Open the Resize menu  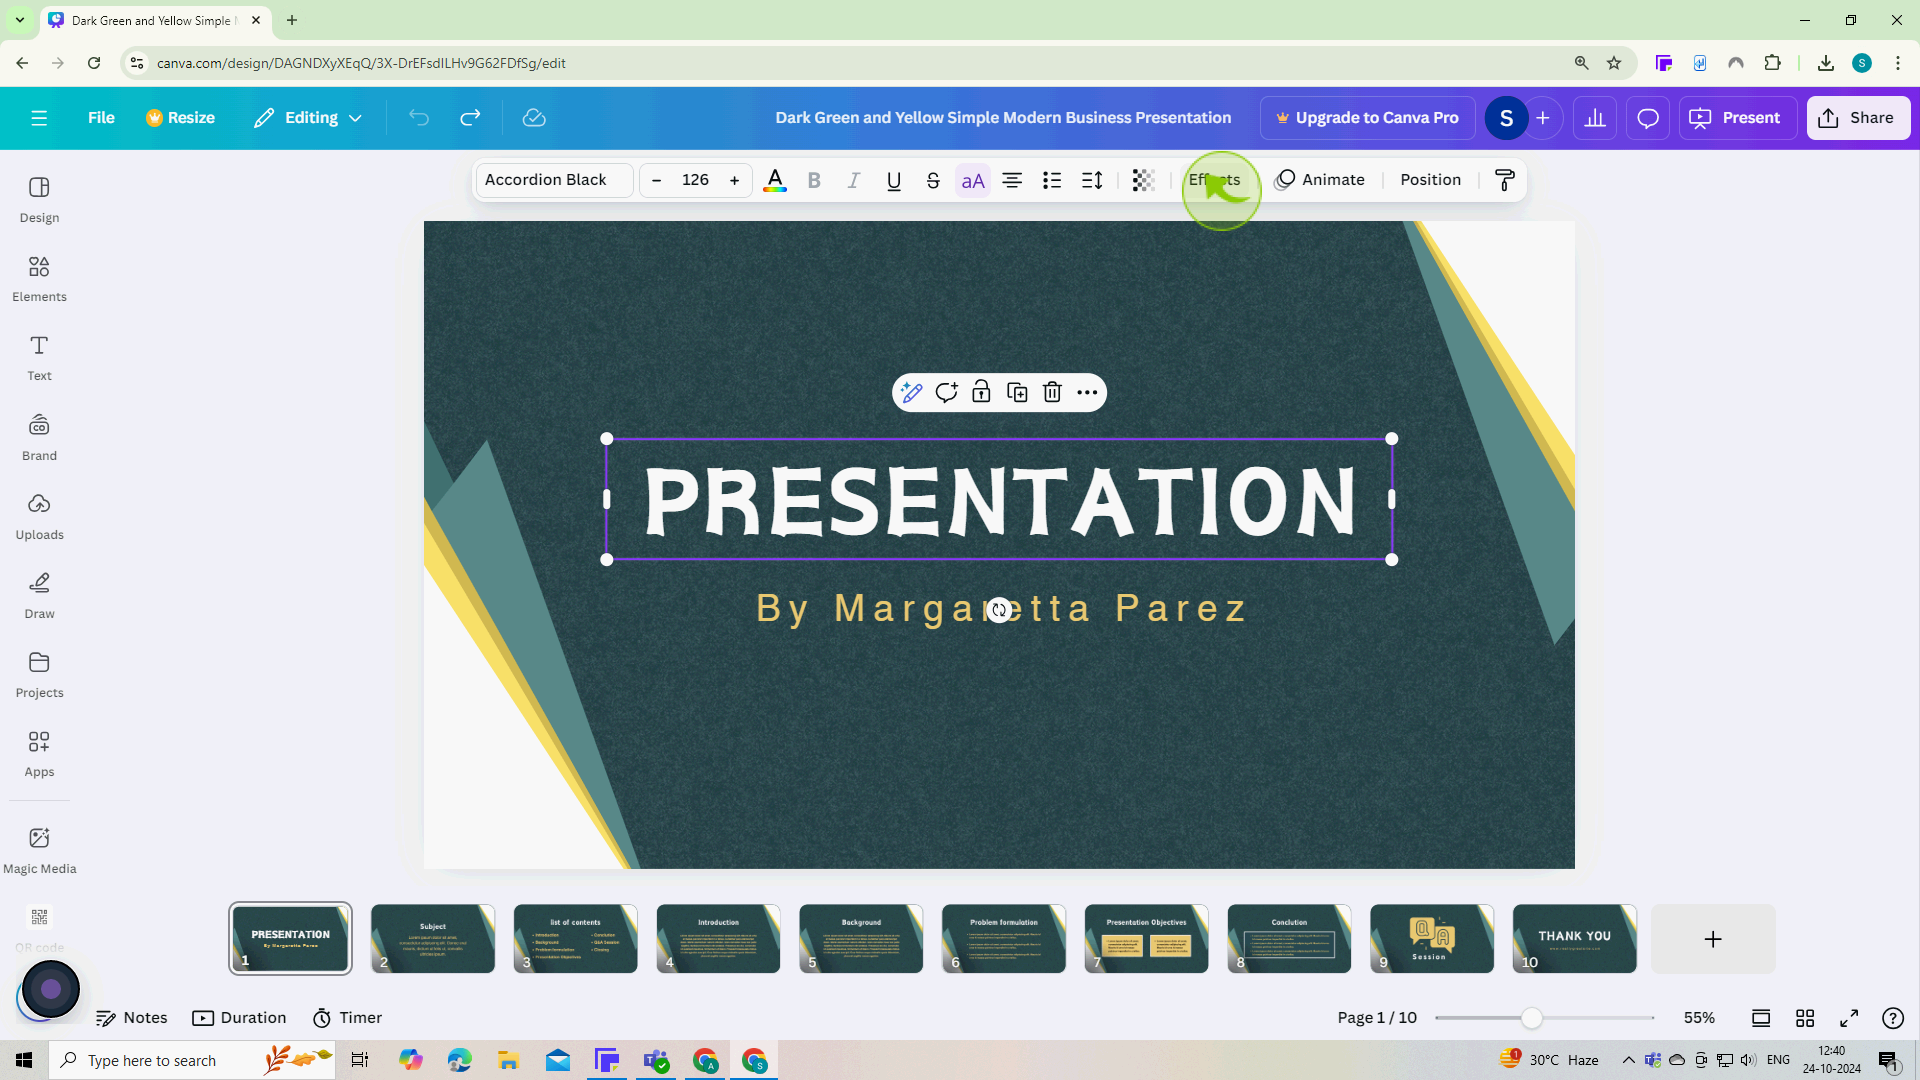pos(180,118)
